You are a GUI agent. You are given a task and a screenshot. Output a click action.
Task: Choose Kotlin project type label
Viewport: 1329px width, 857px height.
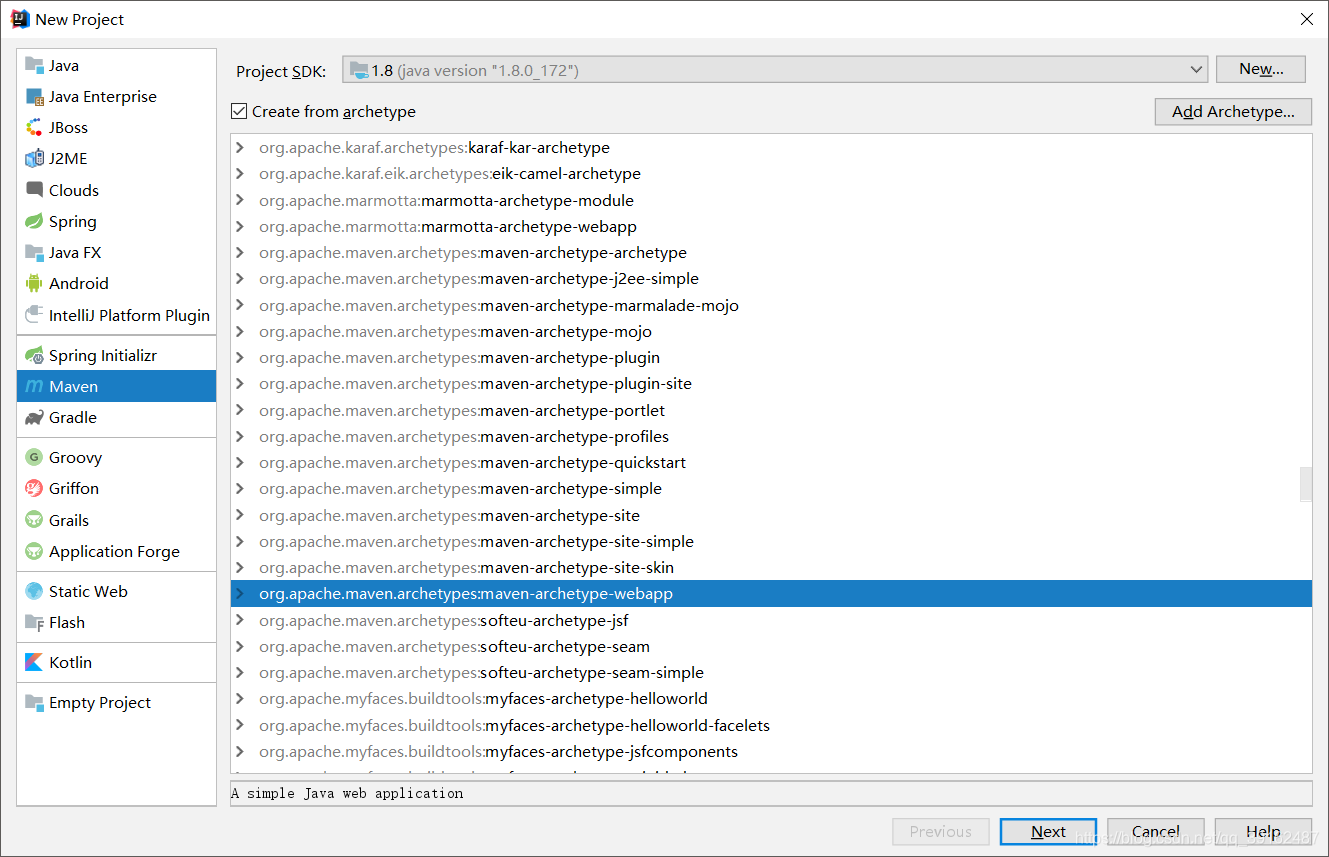[x=70, y=662]
